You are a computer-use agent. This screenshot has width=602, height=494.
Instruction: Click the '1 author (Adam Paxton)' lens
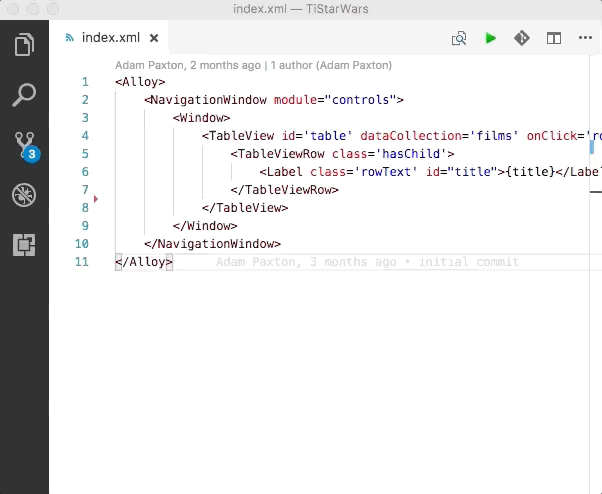[331, 65]
